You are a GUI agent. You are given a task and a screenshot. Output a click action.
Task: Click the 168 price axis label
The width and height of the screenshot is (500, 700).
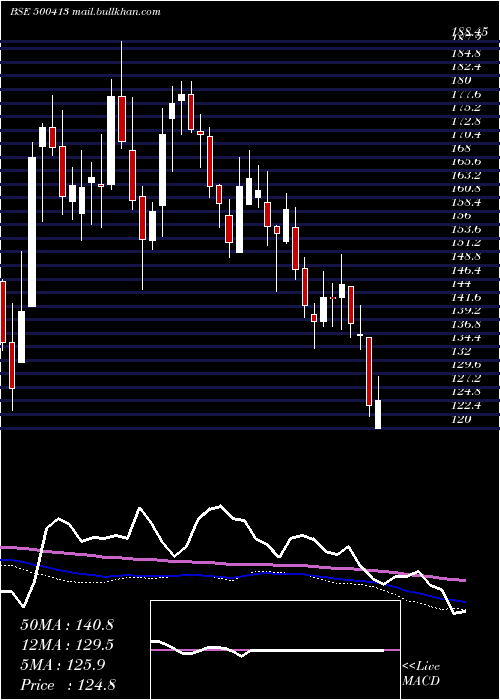click(x=462, y=149)
